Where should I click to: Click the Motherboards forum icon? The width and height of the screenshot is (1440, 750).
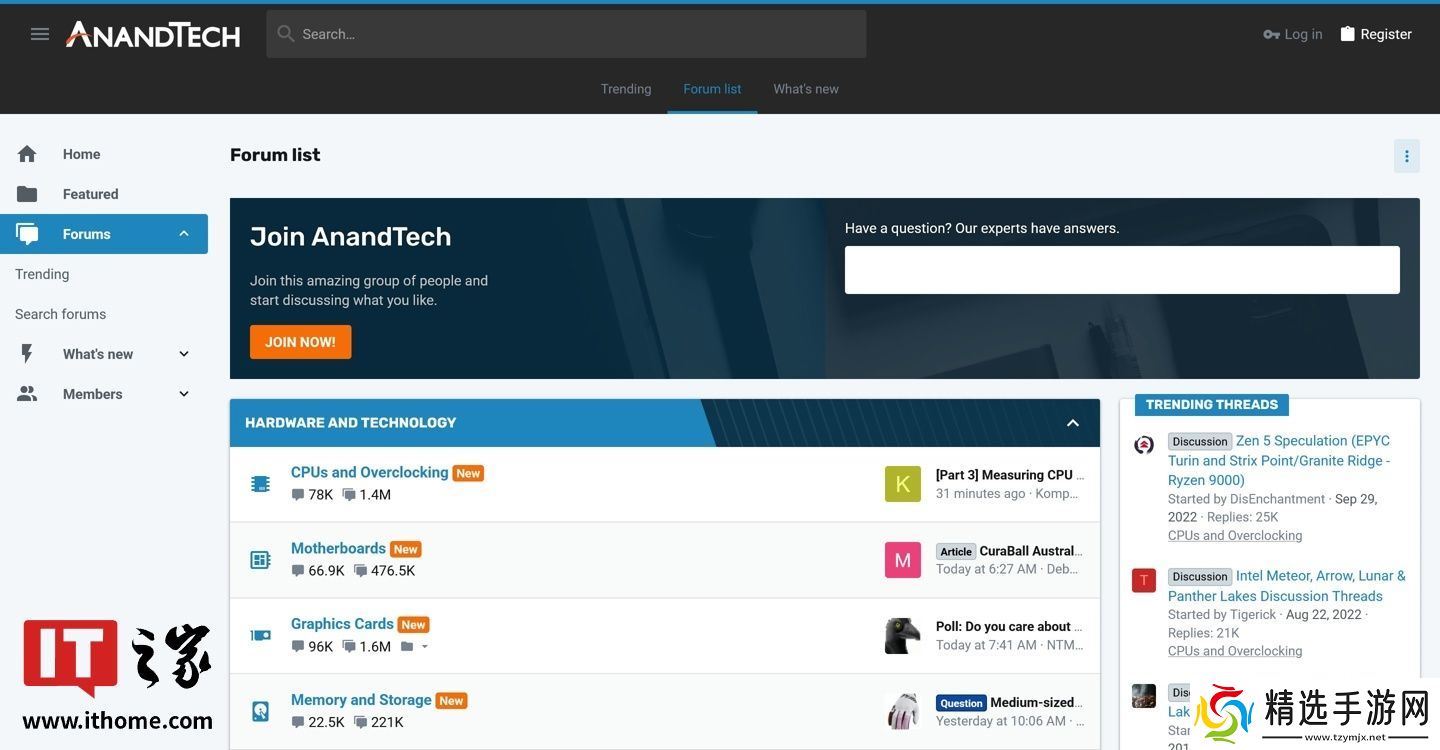click(x=260, y=560)
